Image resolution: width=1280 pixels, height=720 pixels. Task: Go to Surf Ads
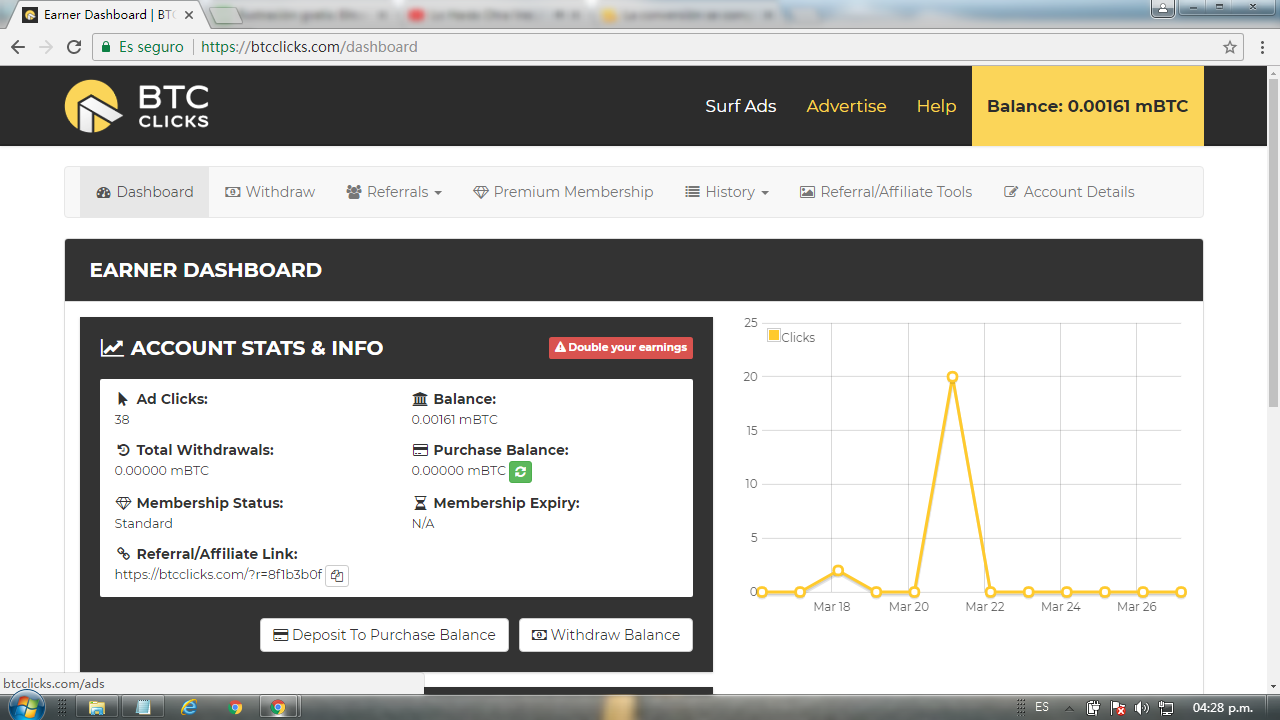(x=741, y=106)
